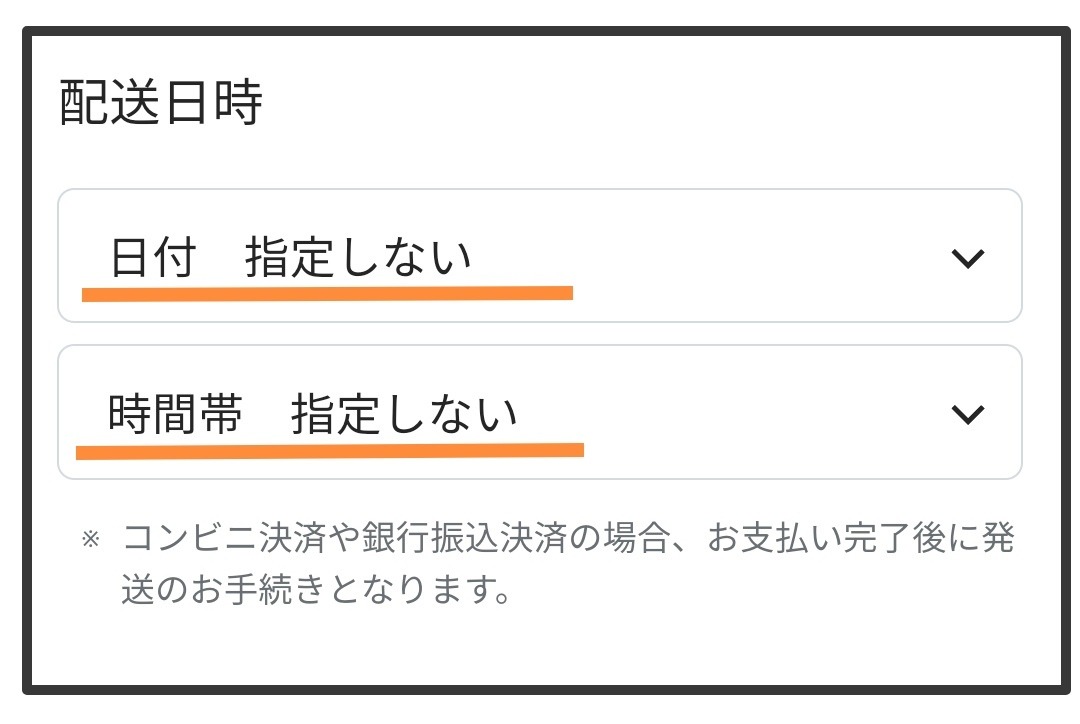Click the ※ note marker symbol

click(x=90, y=540)
